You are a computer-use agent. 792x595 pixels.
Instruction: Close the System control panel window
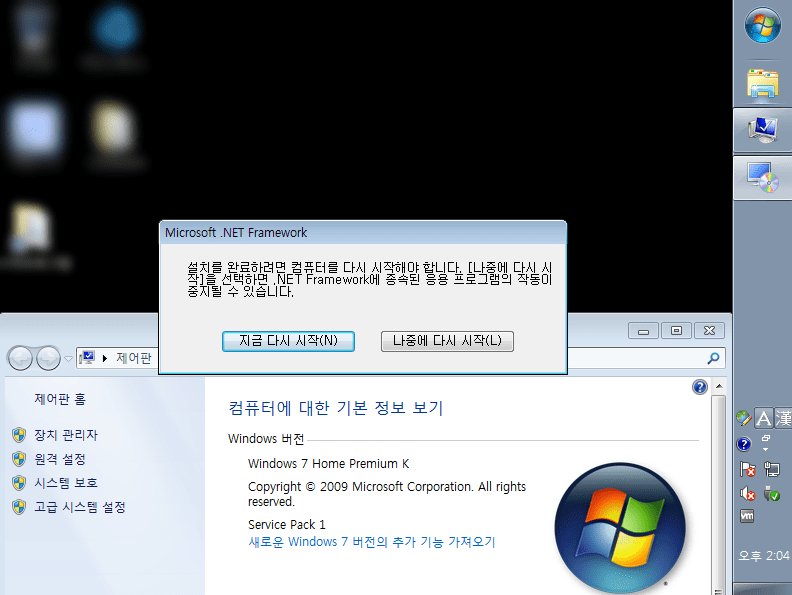pyautogui.click(x=709, y=331)
